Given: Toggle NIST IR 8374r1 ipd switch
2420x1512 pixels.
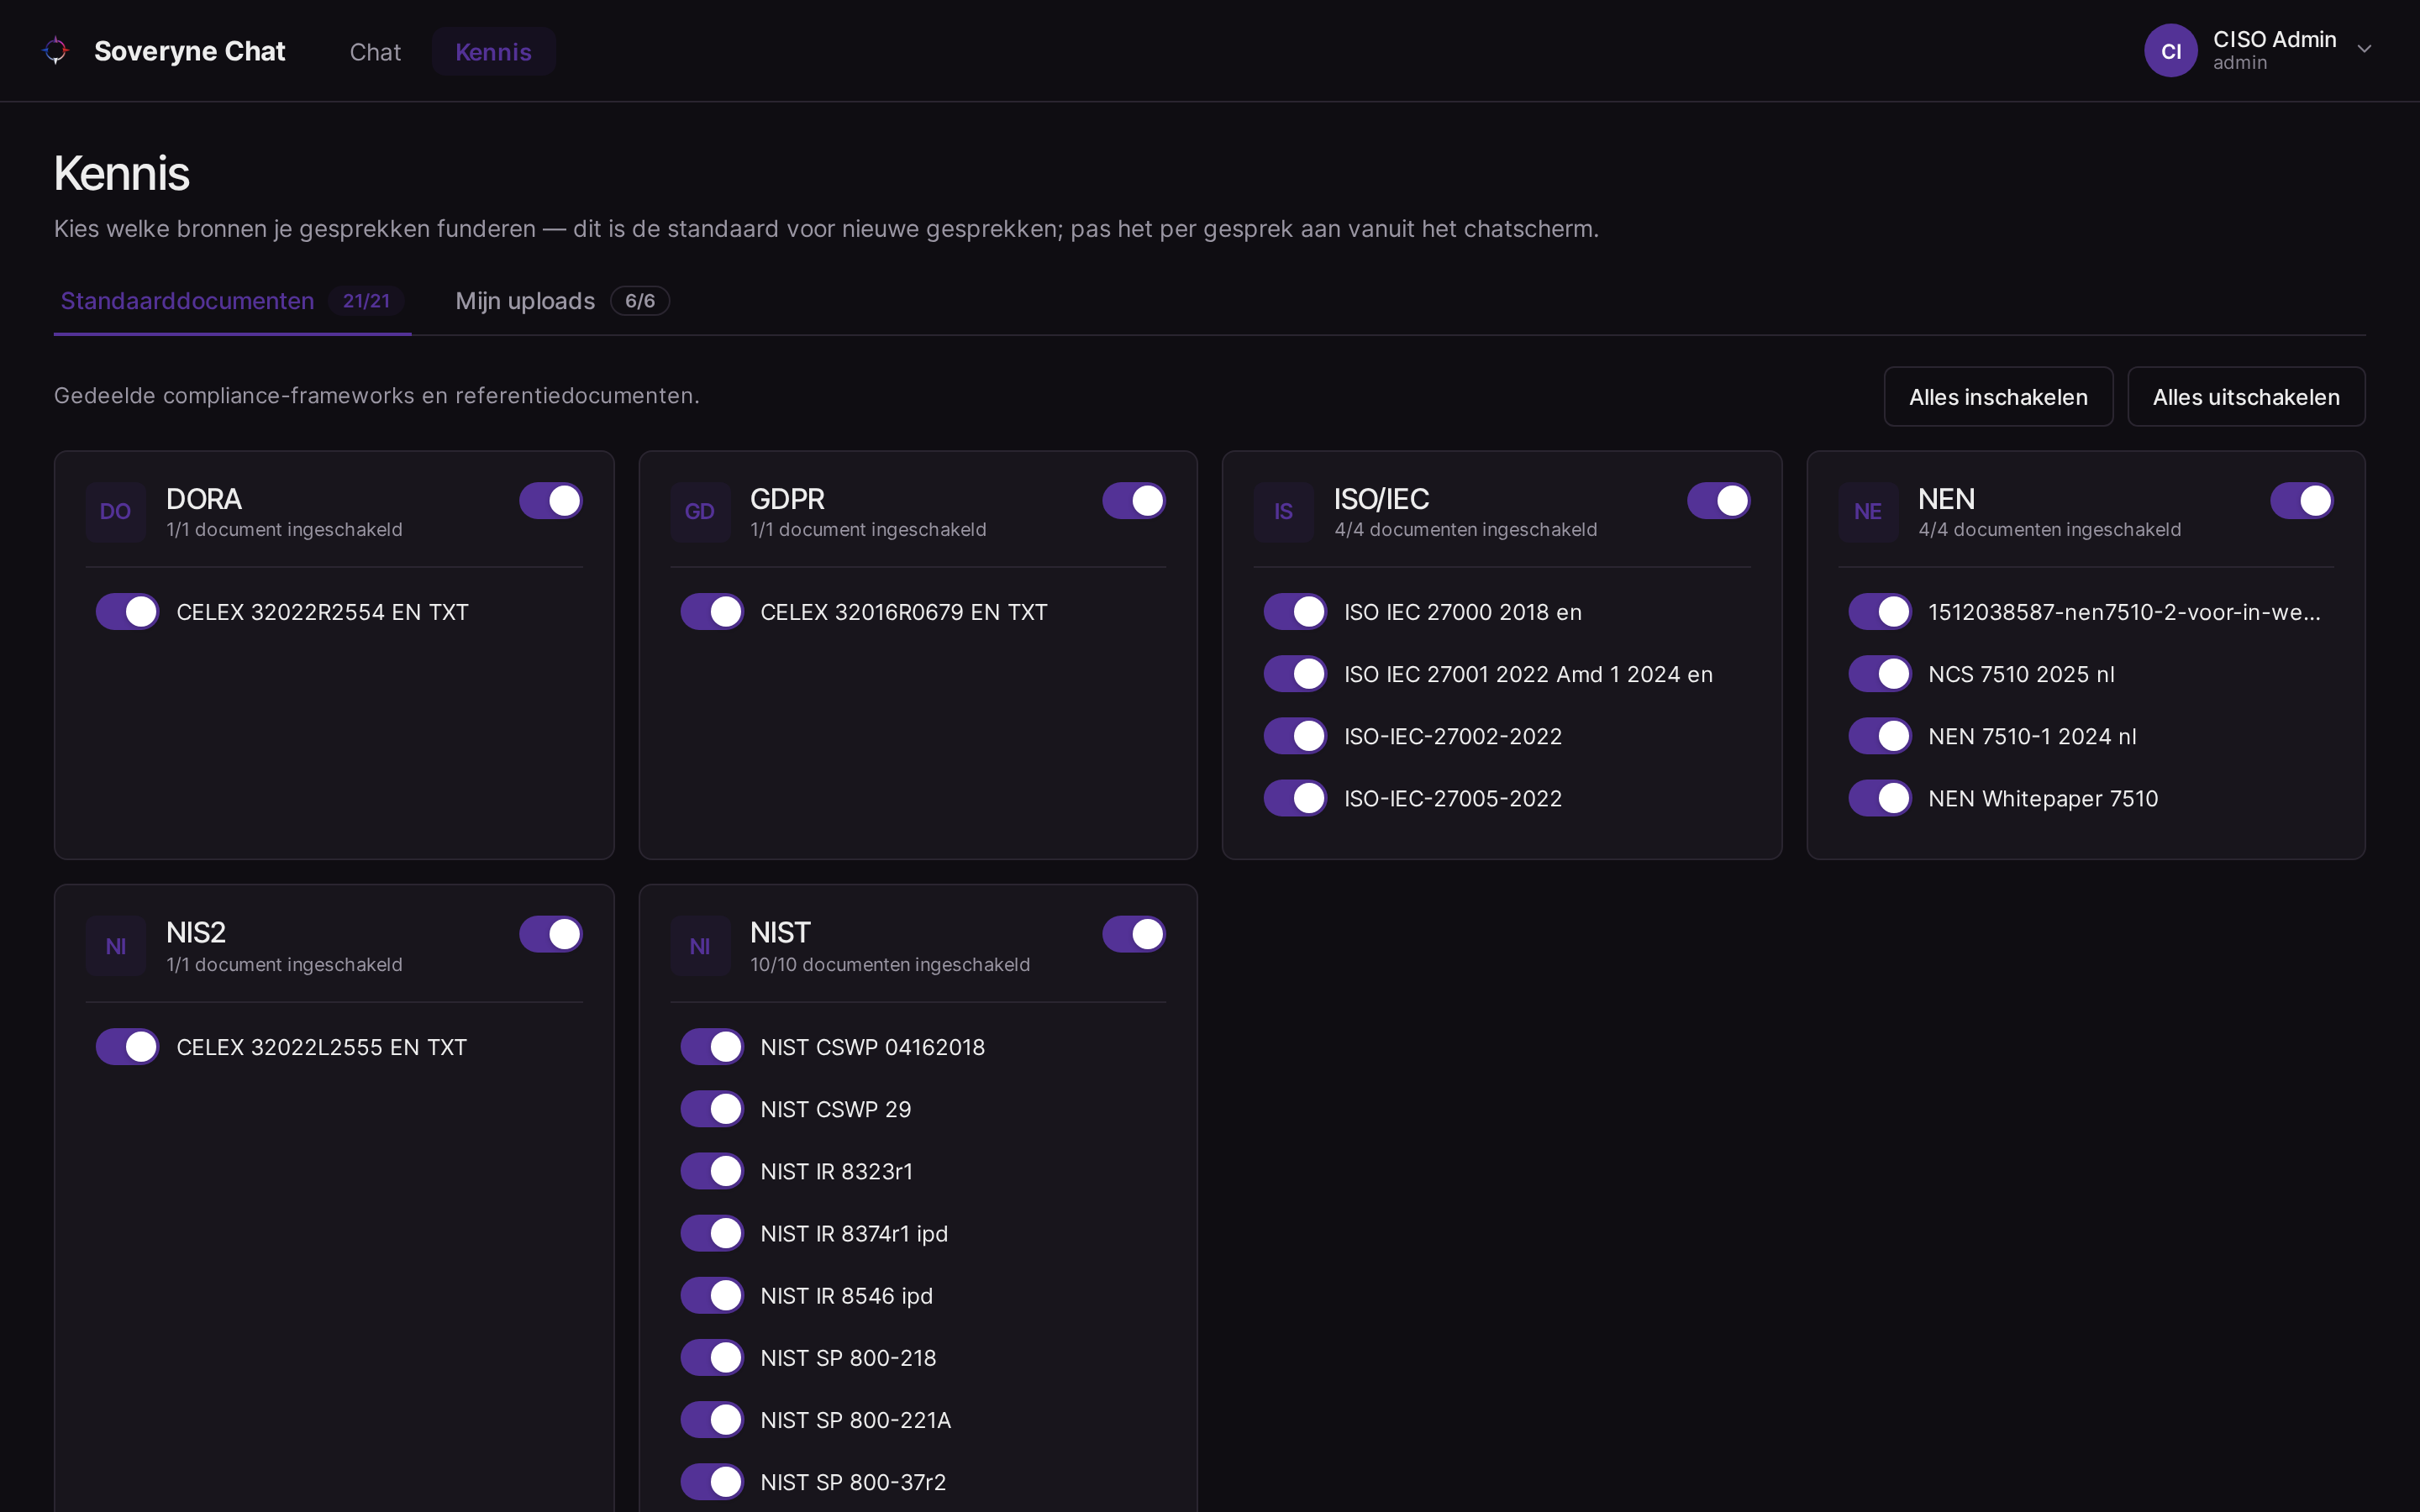Looking at the screenshot, I should tap(712, 1233).
